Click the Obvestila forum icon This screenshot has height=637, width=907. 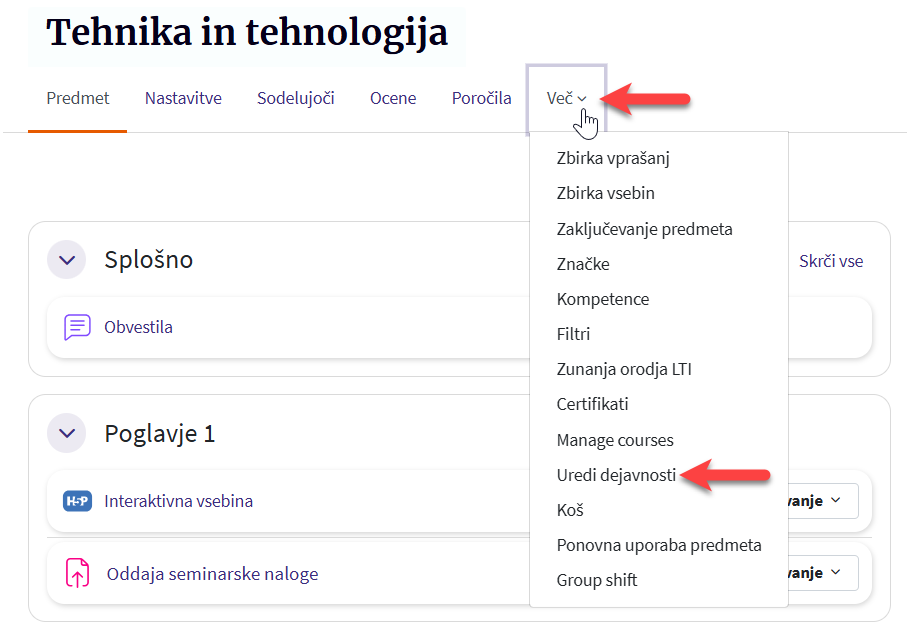coord(77,327)
